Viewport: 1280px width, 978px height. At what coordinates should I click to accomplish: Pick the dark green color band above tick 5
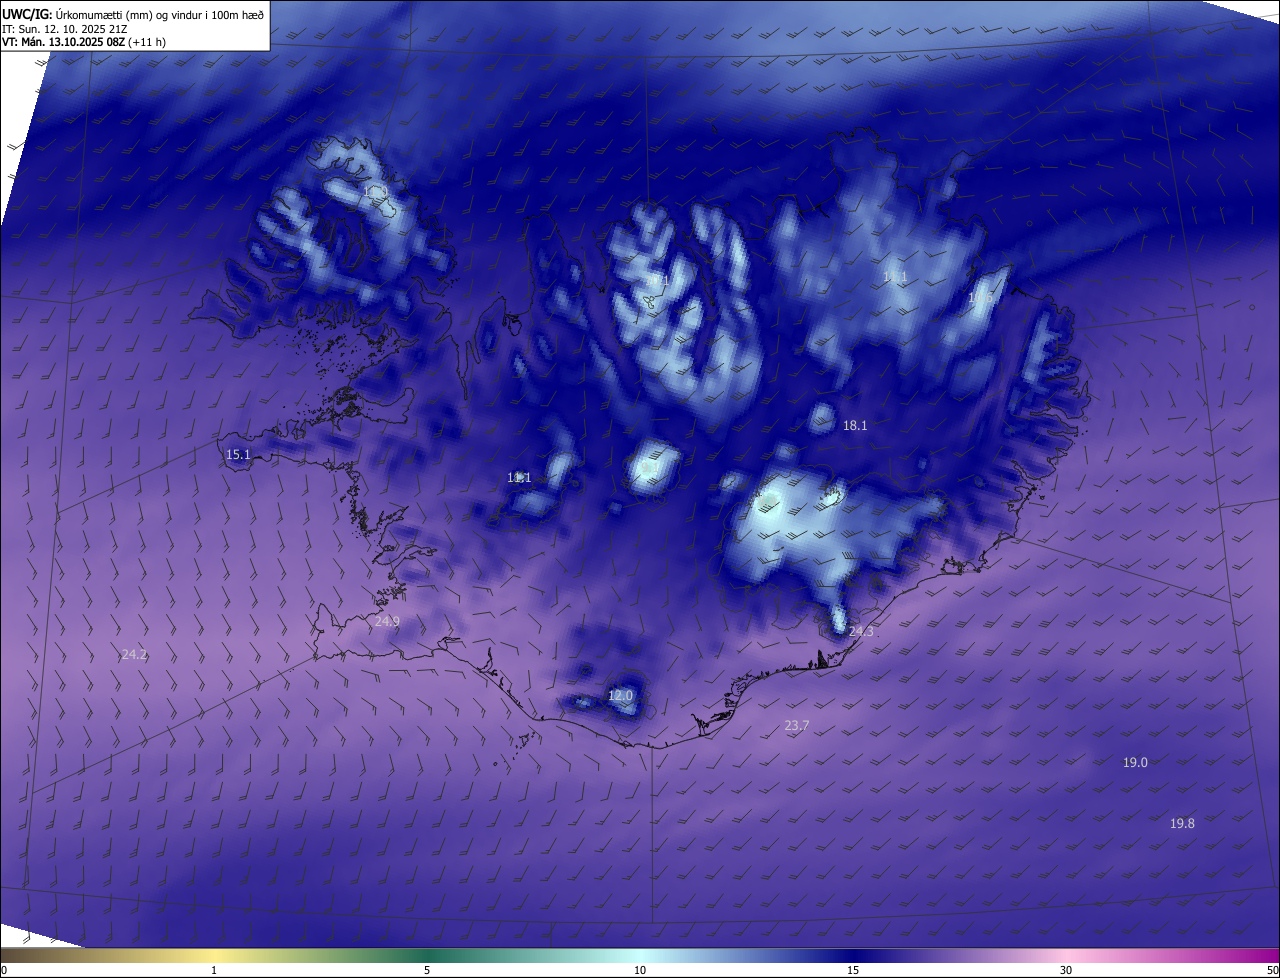pyautogui.click(x=427, y=956)
